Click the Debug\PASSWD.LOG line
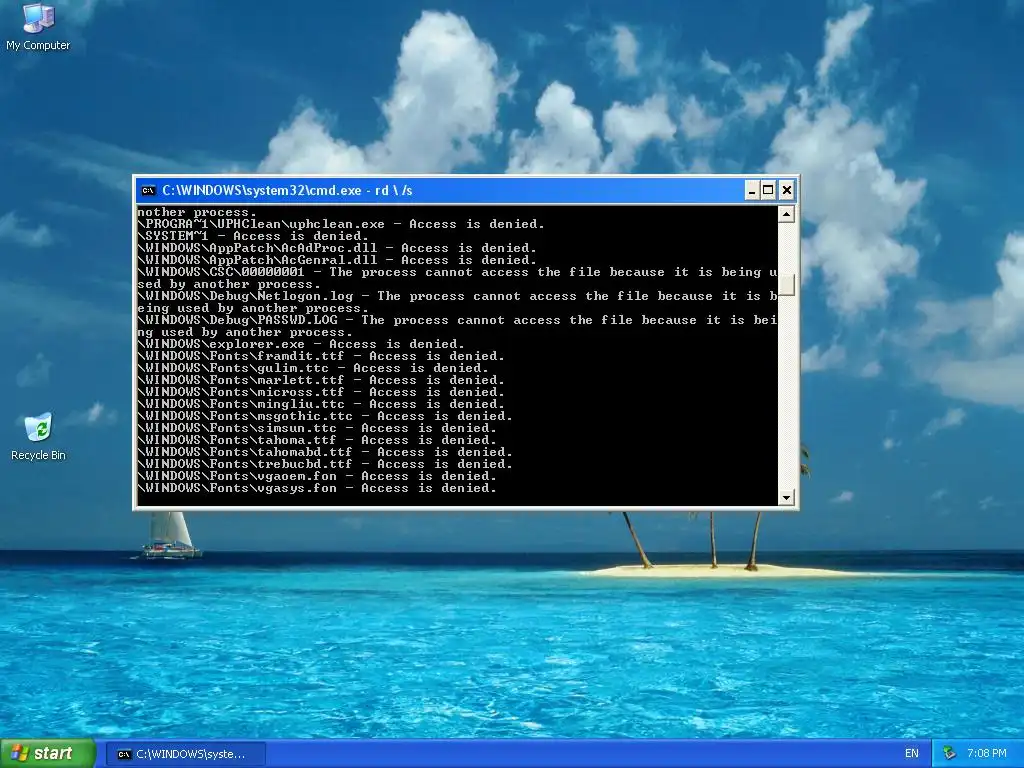The image size is (1024, 768). pos(457,326)
